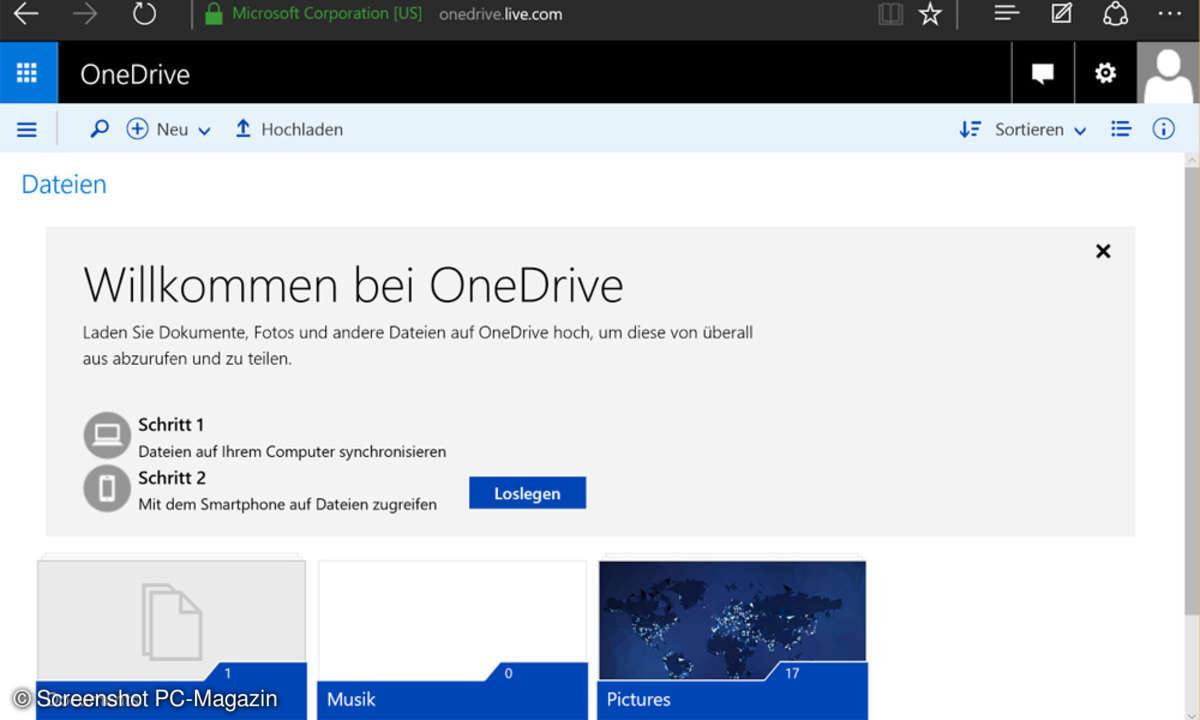
Task: Open the Sortieren dropdown
Action: coord(1022,129)
